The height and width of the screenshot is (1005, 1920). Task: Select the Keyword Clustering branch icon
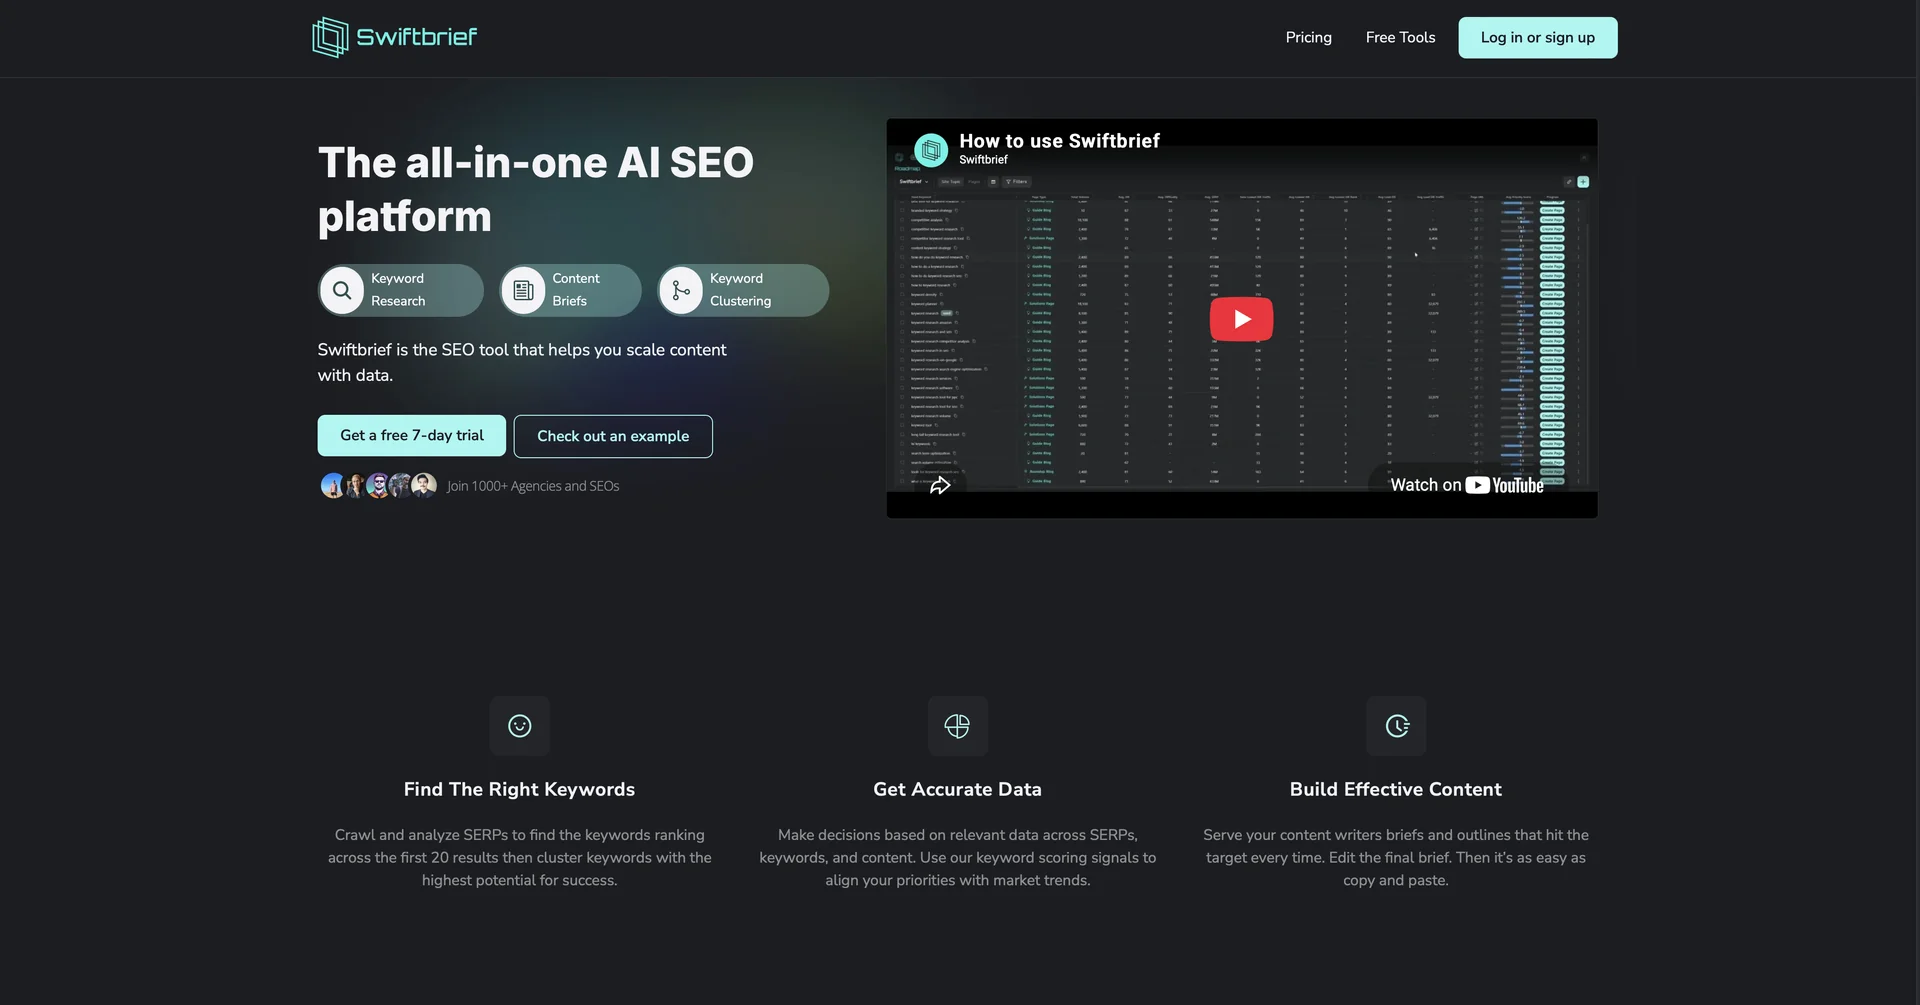tap(681, 290)
